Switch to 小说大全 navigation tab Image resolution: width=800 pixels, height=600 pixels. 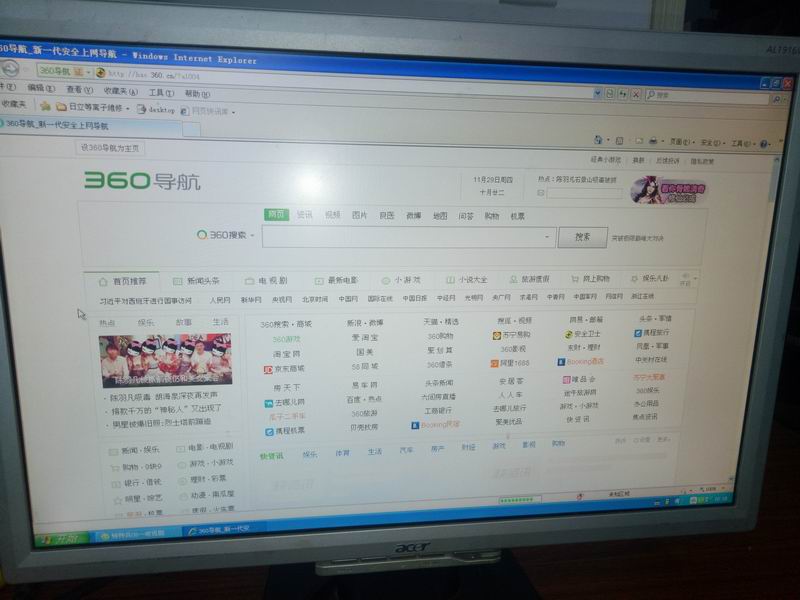[x=467, y=280]
